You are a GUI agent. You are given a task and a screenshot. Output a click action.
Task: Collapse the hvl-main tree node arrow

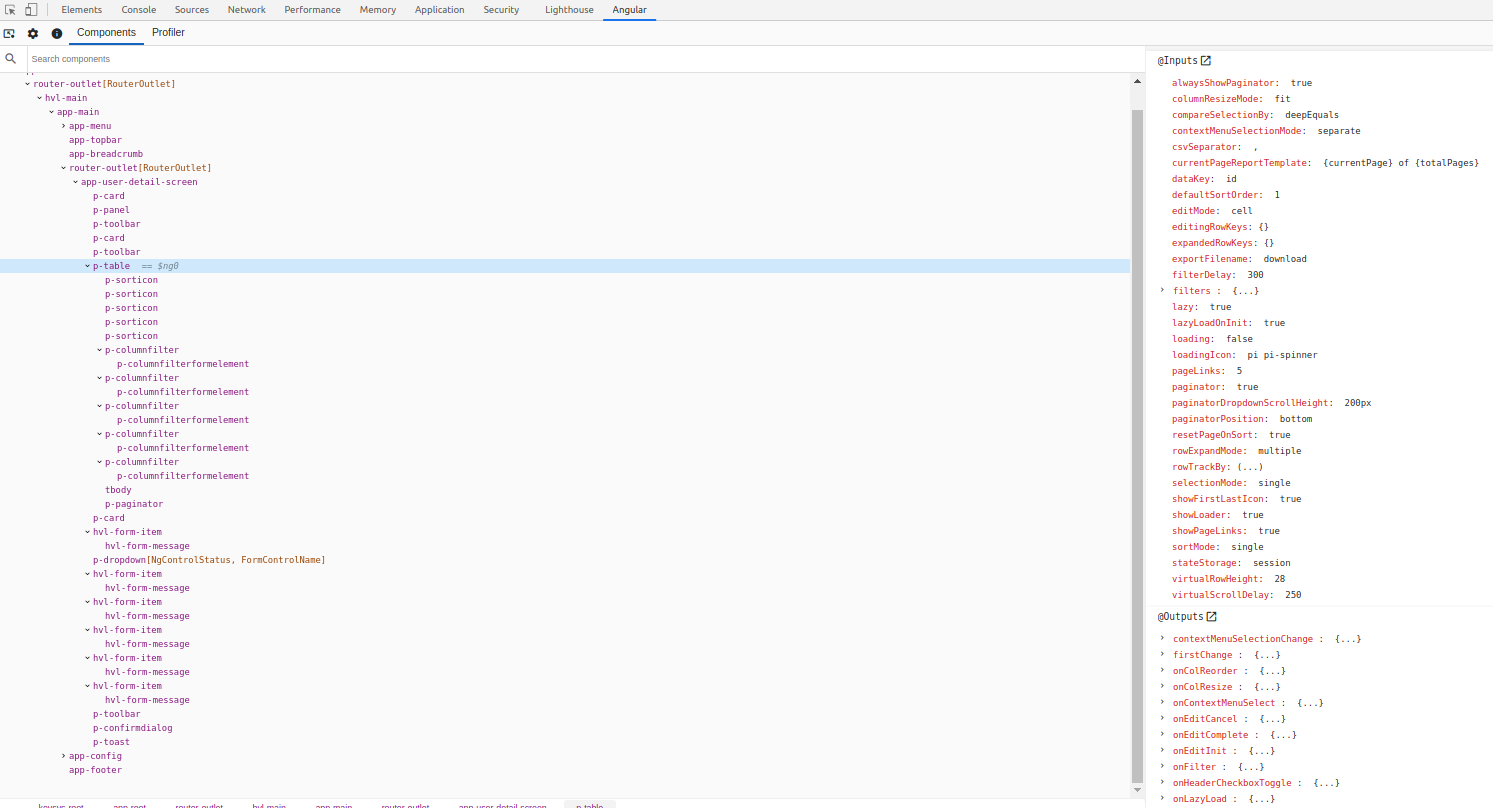pos(40,98)
